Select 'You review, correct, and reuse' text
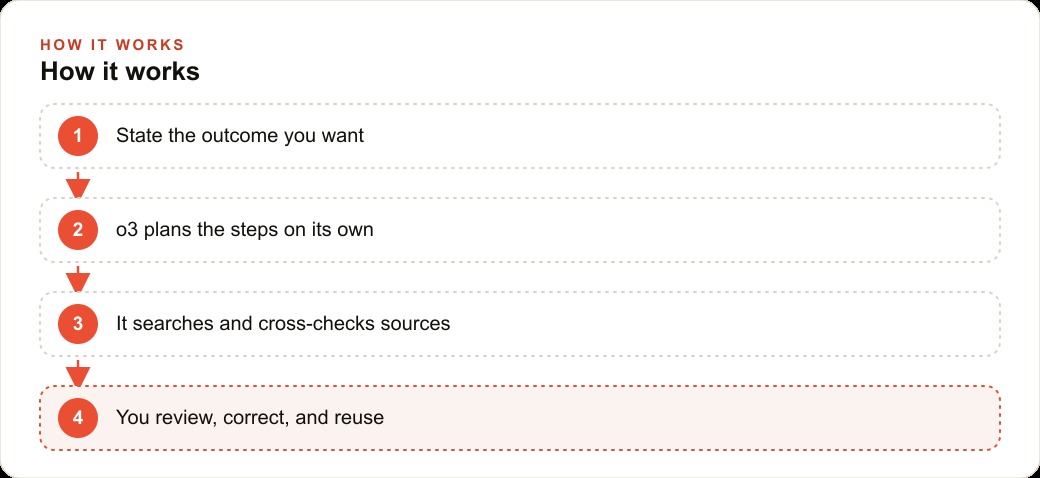 point(250,418)
